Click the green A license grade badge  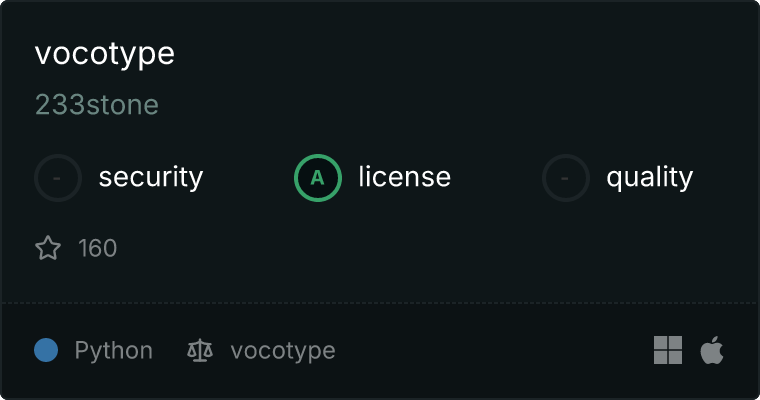(318, 178)
